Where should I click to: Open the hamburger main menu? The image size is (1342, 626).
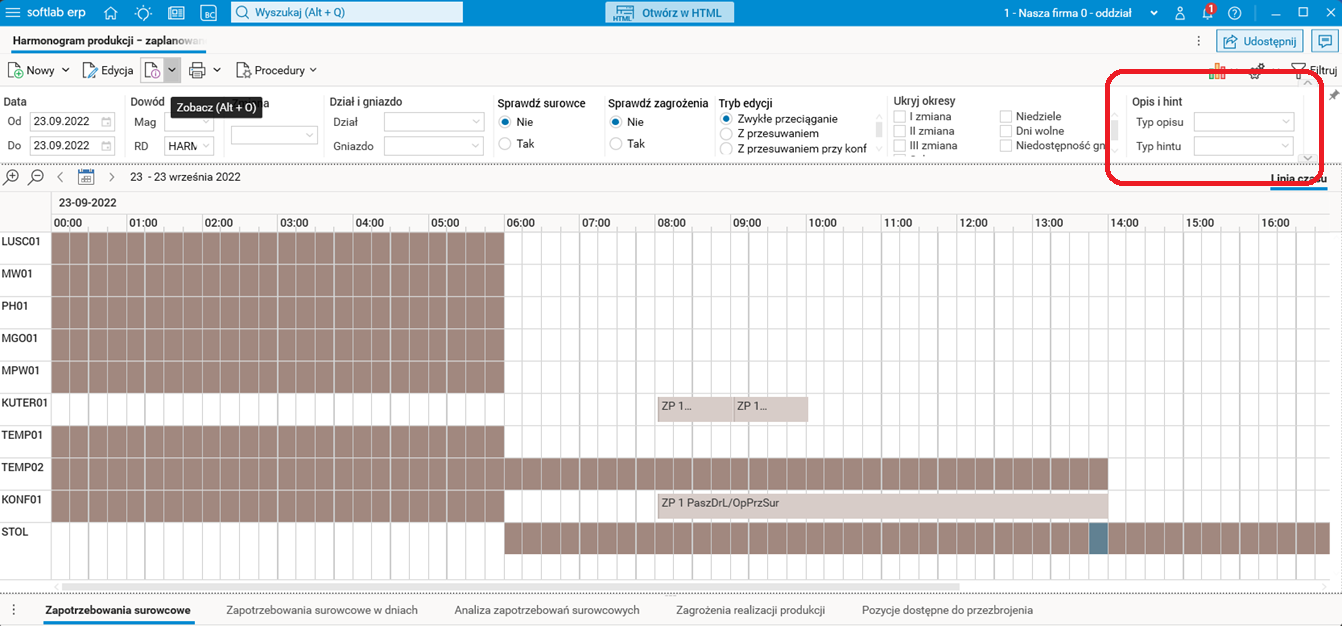(13, 13)
